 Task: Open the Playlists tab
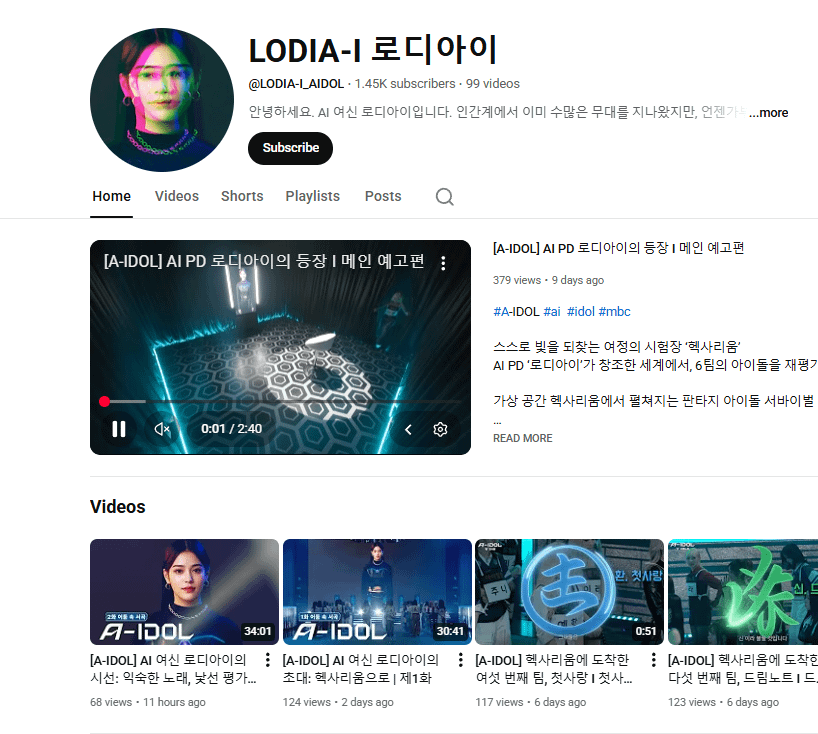312,196
